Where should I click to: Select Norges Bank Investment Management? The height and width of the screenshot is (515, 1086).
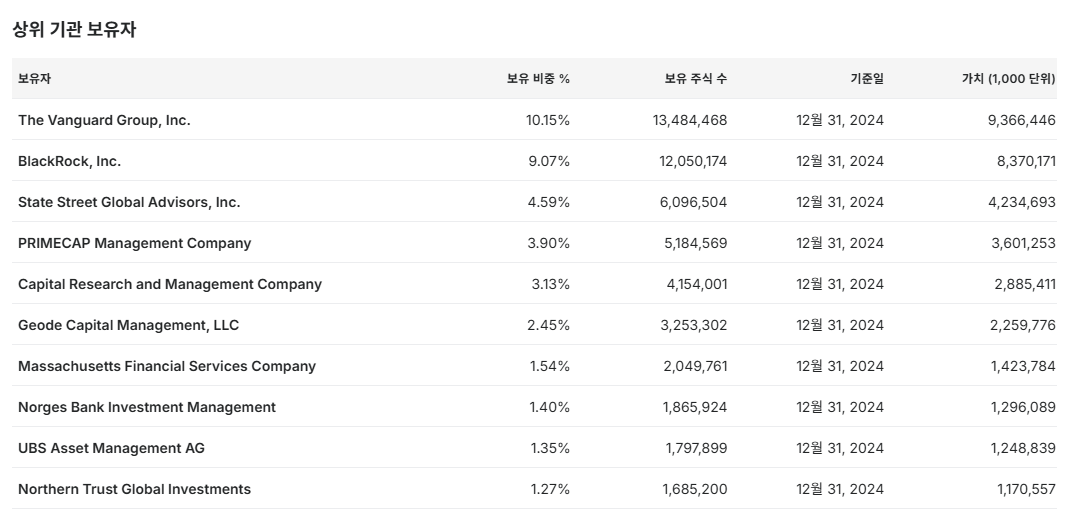pyautogui.click(x=147, y=407)
